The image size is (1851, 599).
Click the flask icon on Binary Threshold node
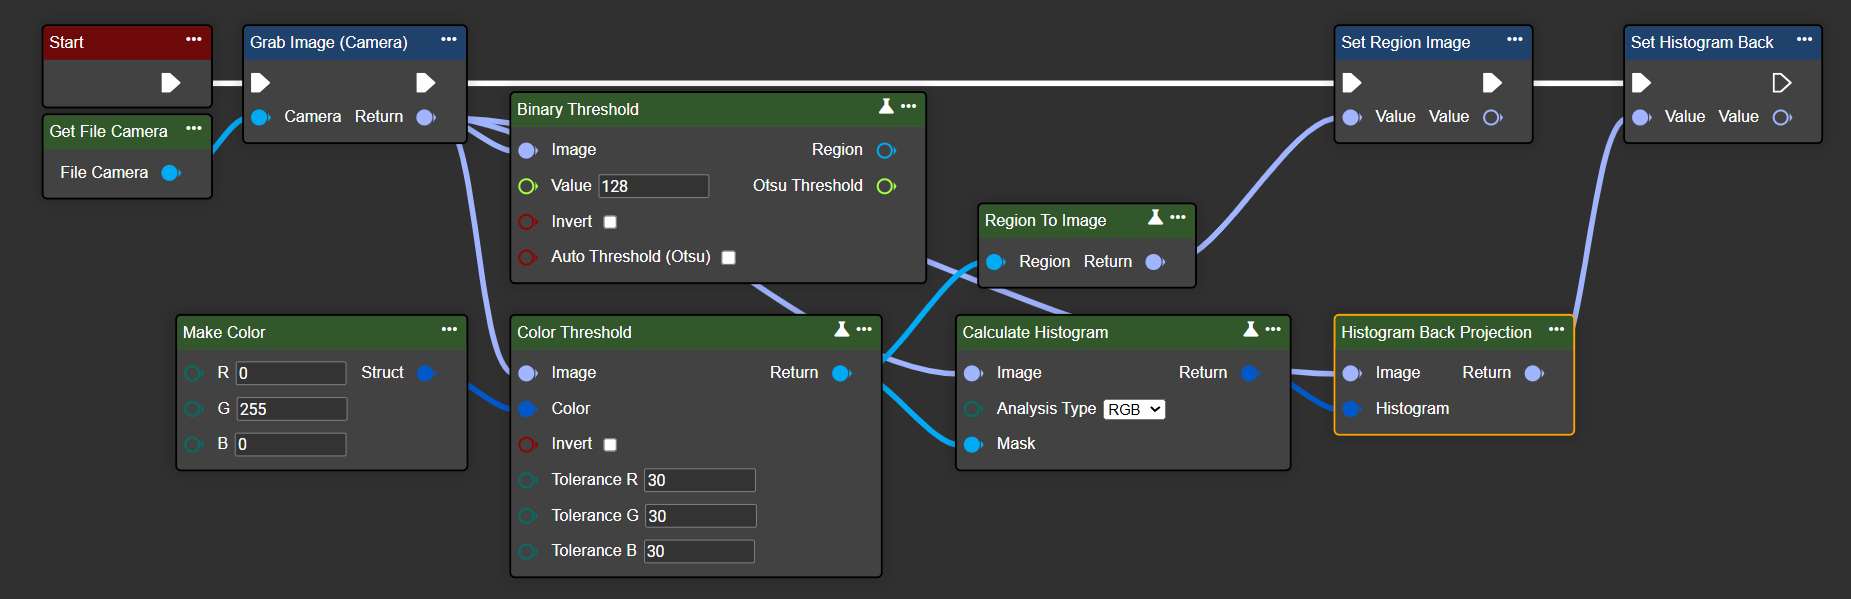click(885, 107)
